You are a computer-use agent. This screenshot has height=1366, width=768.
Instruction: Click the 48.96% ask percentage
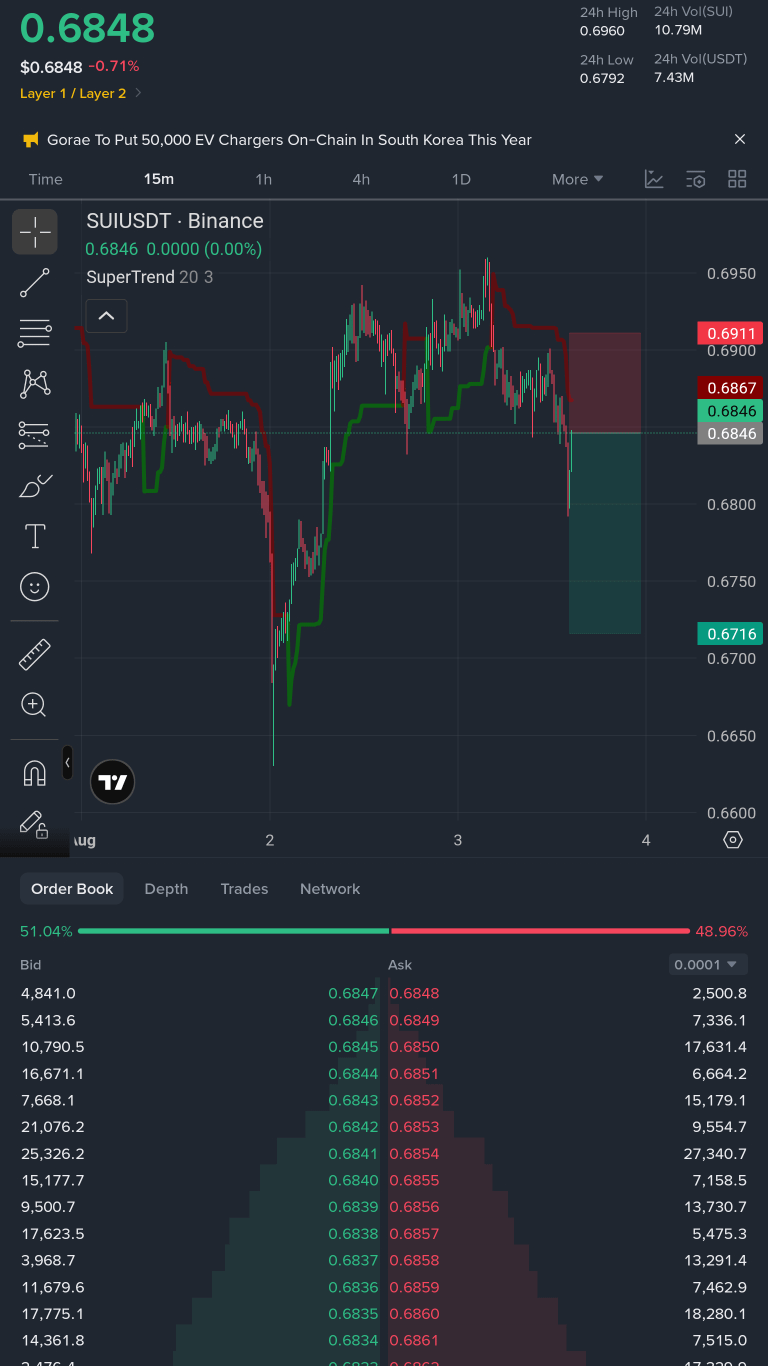(x=722, y=931)
